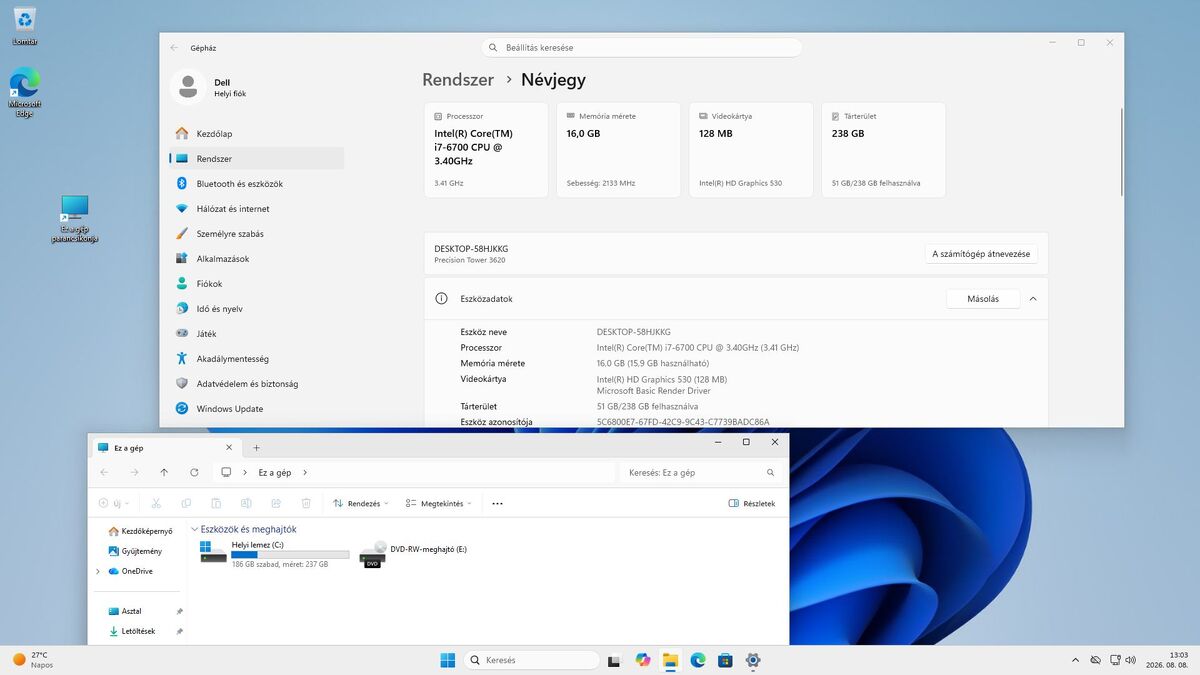Select DESKTOP-58HJKKG device name value
Image resolution: width=1200 pixels, height=675 pixels.
[x=634, y=331]
